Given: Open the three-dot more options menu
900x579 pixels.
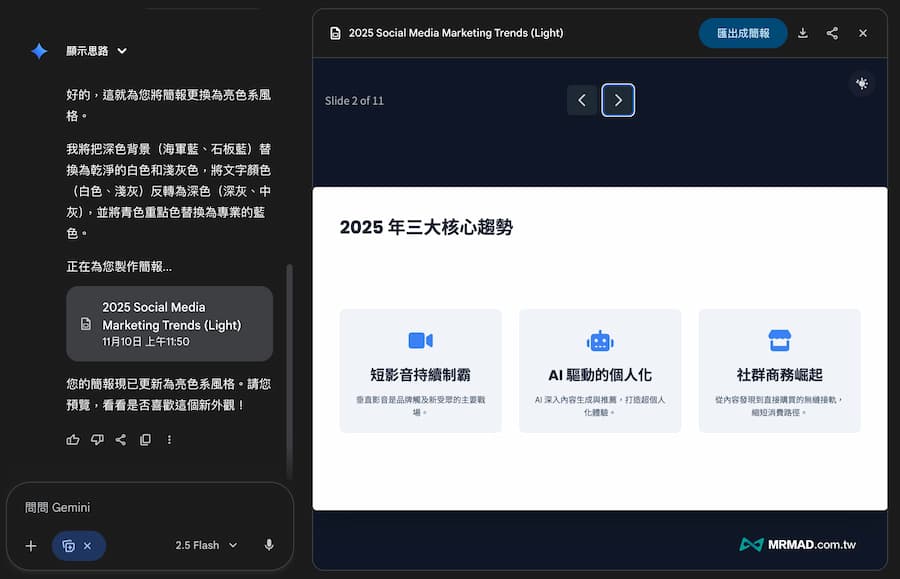Looking at the screenshot, I should (x=169, y=439).
